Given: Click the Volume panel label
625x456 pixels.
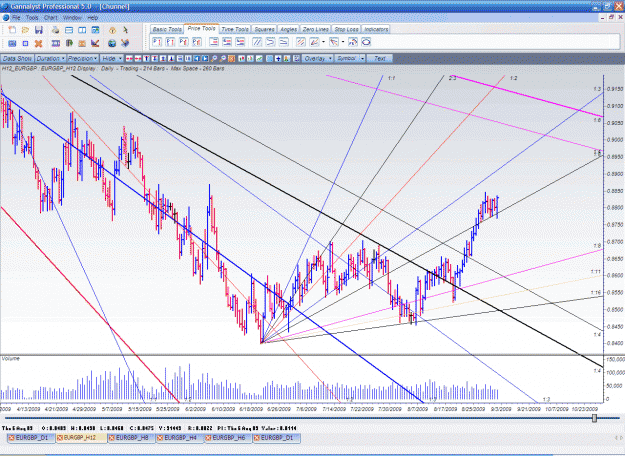Looking at the screenshot, I should 10,359.
